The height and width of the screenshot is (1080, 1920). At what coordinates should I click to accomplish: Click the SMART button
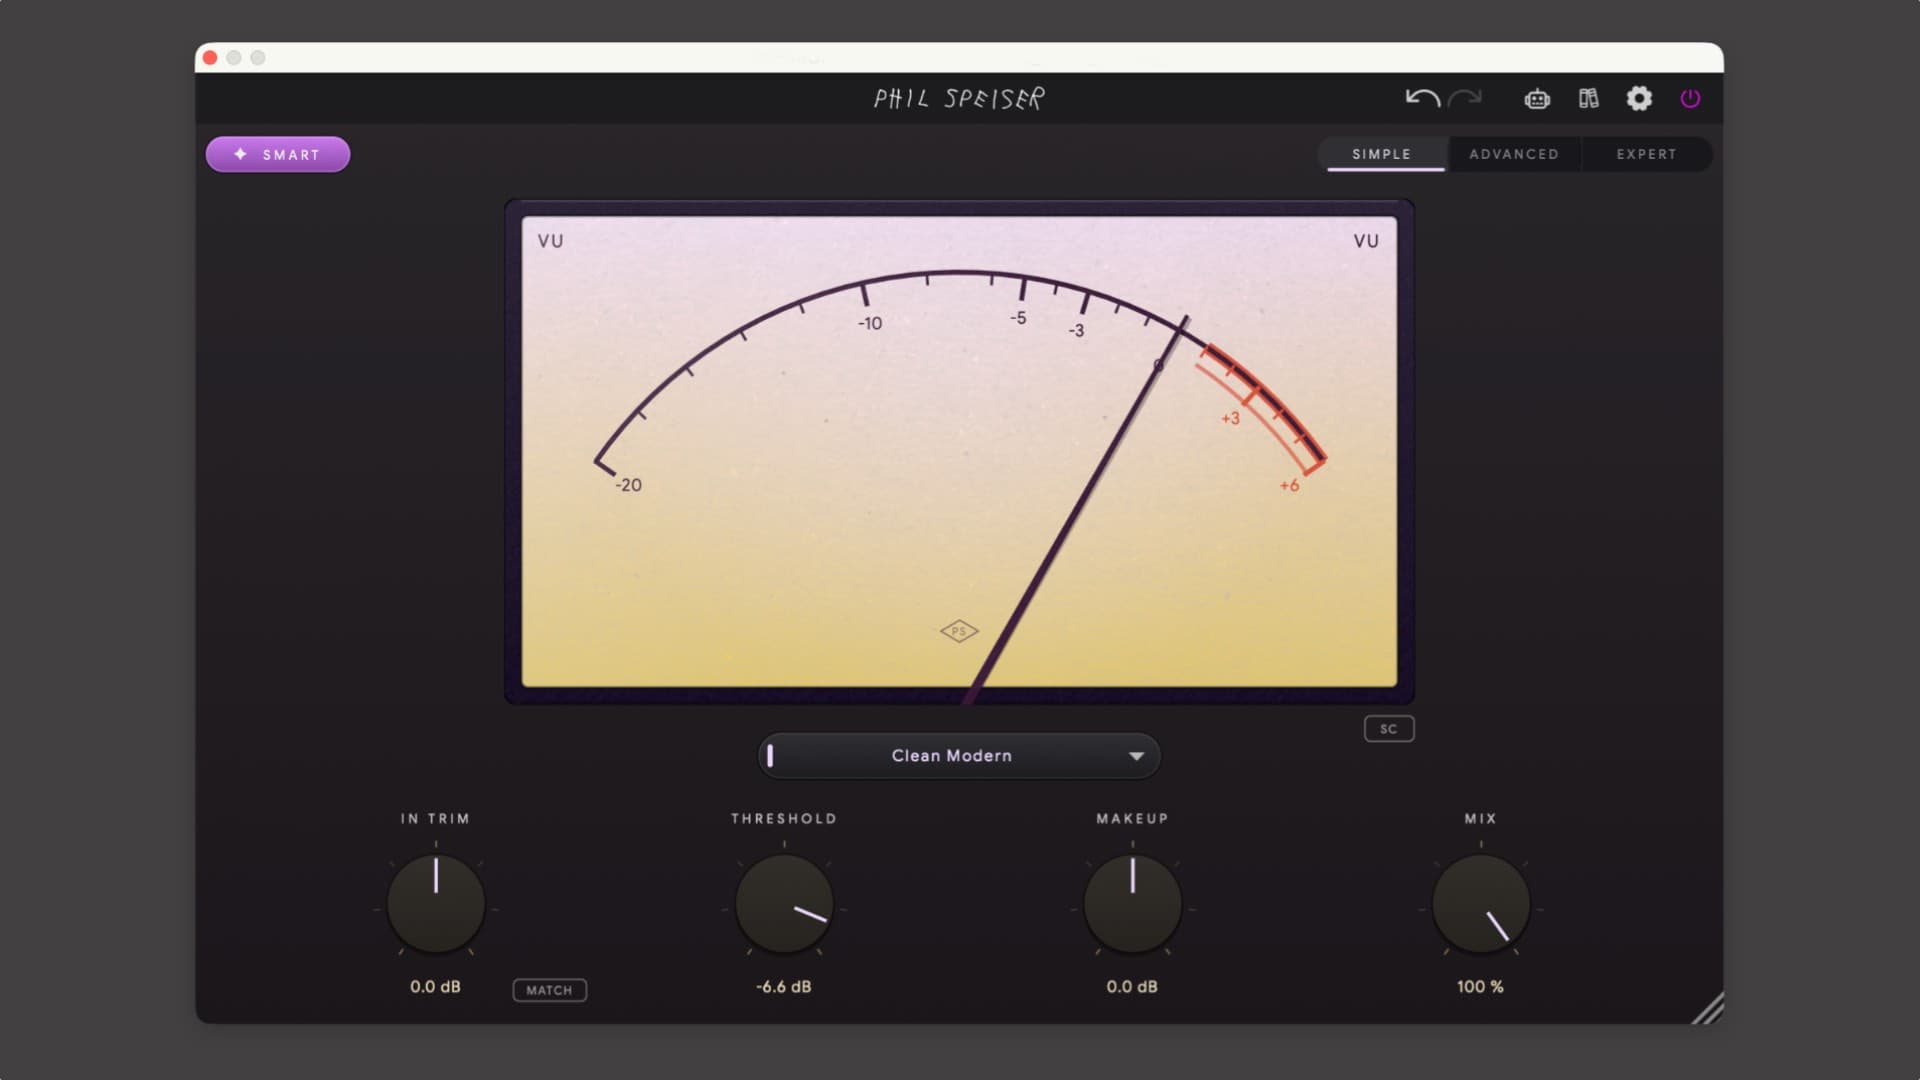[x=278, y=154]
